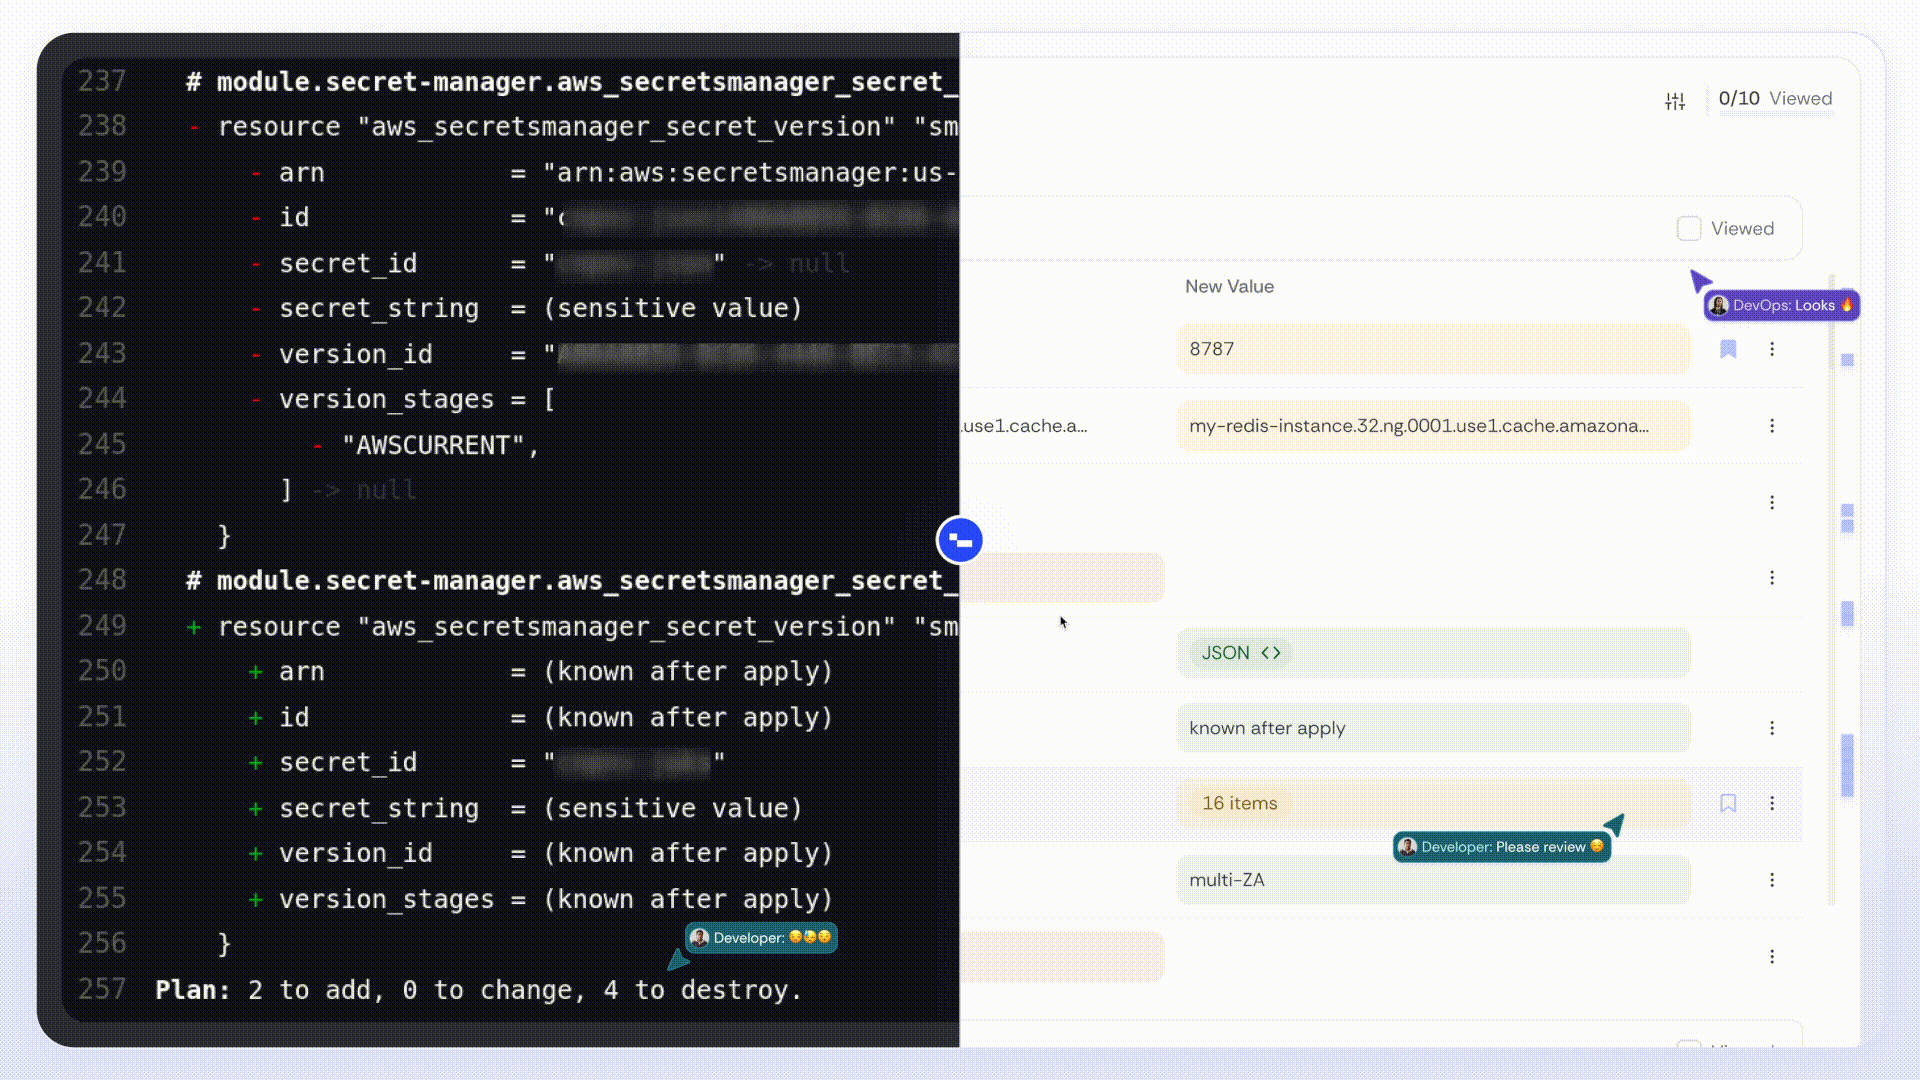Open the three-dot menu on the multi-ZA row
Screen dimensions: 1920x1080
[x=1772, y=880]
